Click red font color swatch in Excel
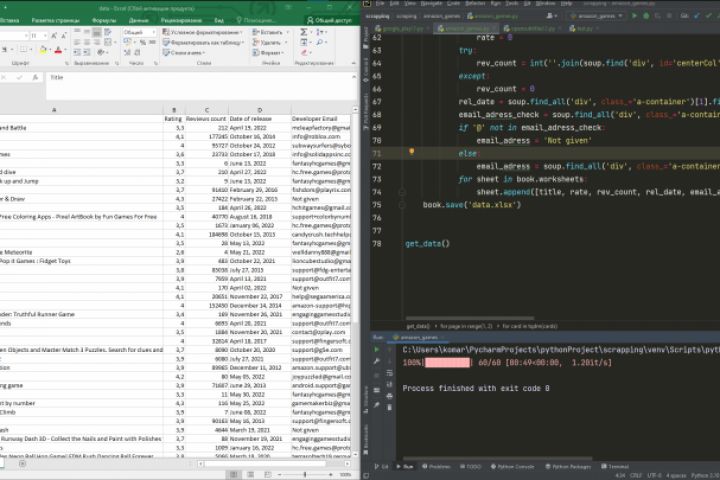The width and height of the screenshot is (720, 480). tap(58, 50)
